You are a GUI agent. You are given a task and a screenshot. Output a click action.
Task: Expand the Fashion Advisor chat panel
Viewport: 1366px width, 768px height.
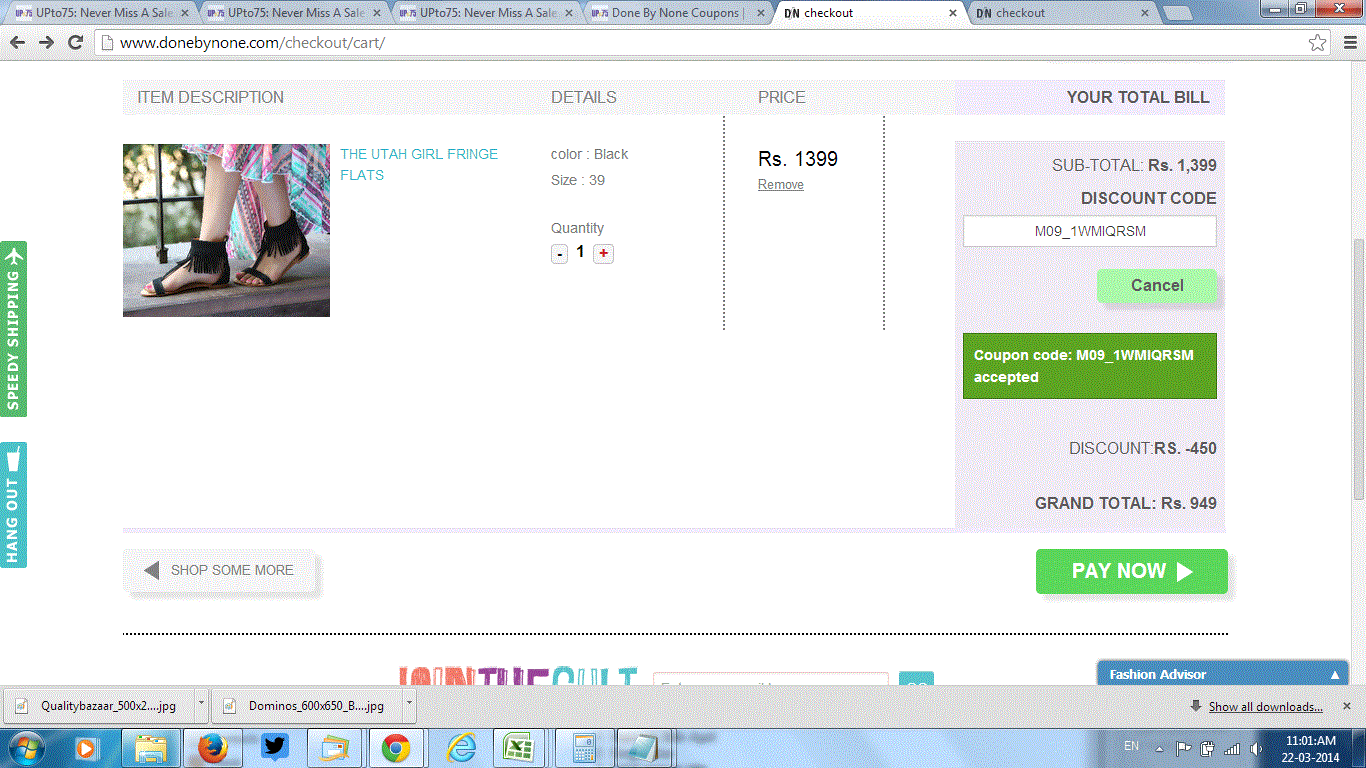(1334, 675)
